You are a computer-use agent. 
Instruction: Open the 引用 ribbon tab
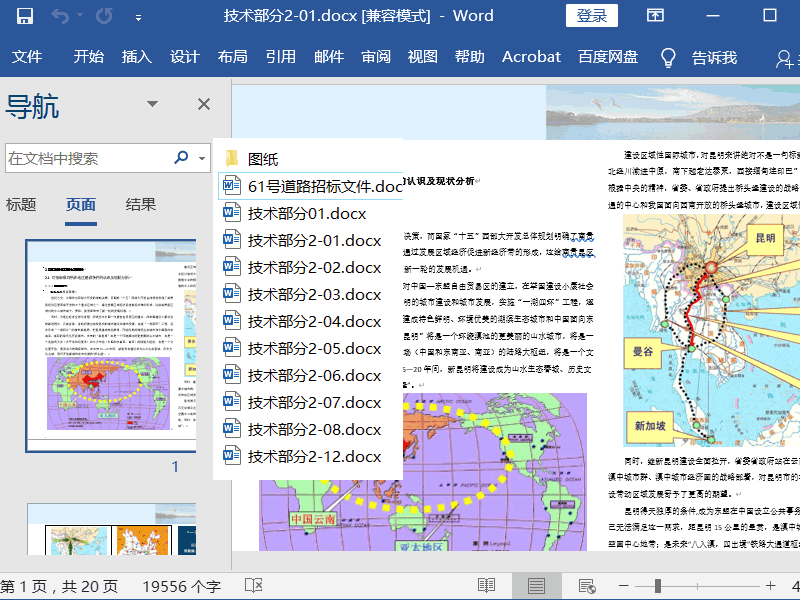[x=280, y=57]
